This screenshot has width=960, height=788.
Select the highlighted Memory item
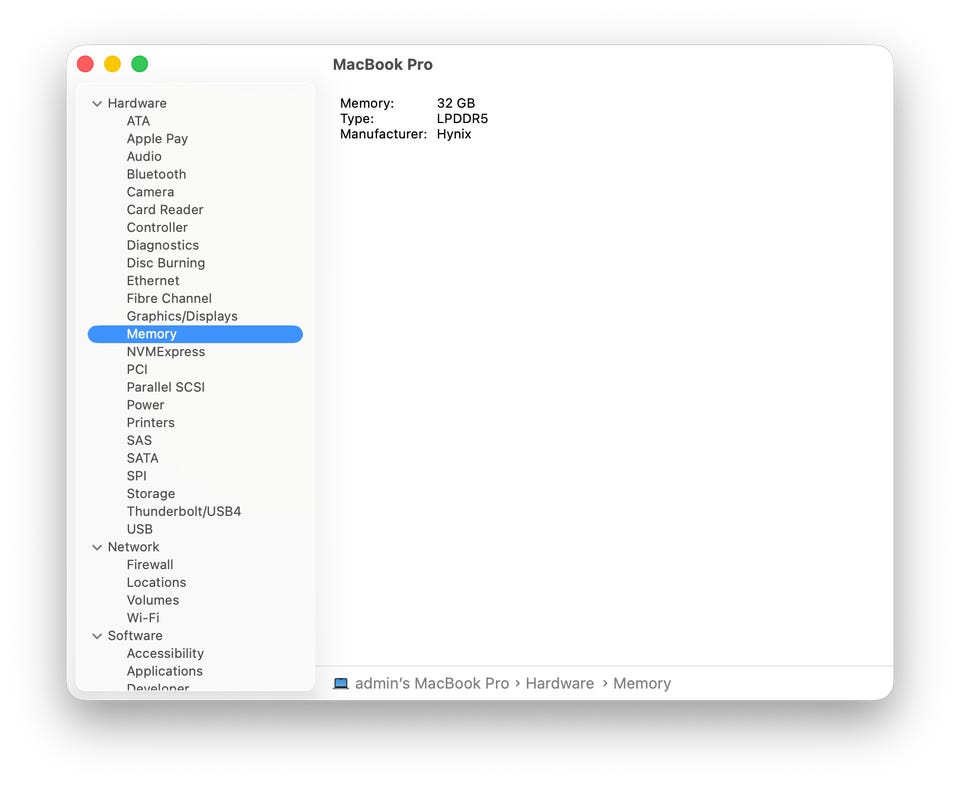click(195, 334)
